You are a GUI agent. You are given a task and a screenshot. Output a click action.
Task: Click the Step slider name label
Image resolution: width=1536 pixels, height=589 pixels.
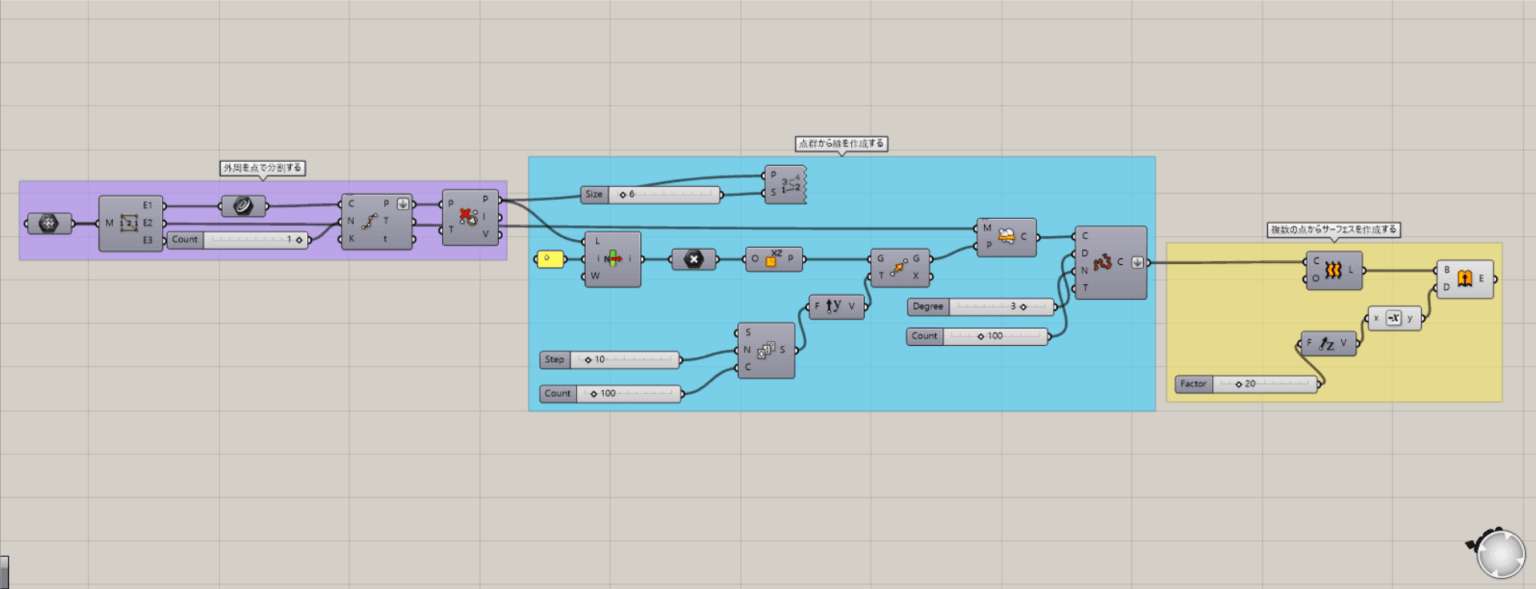tap(554, 360)
